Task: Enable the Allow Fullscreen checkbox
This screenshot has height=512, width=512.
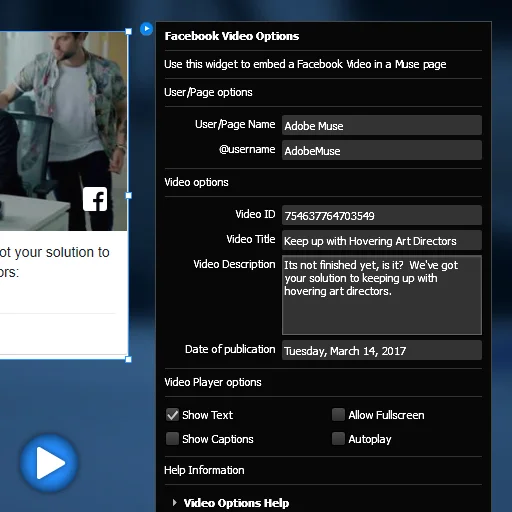Action: tap(338, 415)
